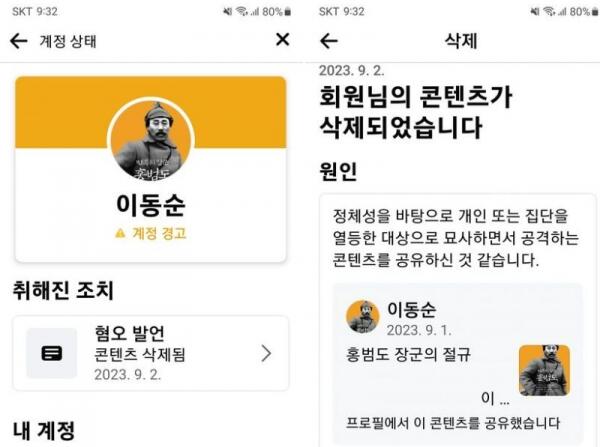This screenshot has width=600, height=447.
Task: Tap the right phone's Wi-Fi status icon
Action: click(549, 12)
